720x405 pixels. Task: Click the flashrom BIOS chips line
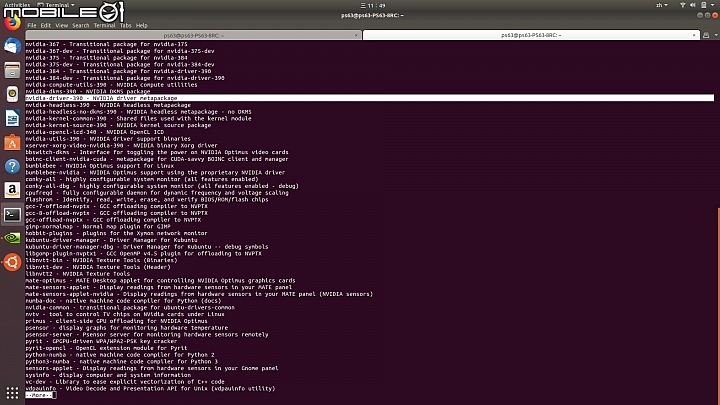(147, 199)
